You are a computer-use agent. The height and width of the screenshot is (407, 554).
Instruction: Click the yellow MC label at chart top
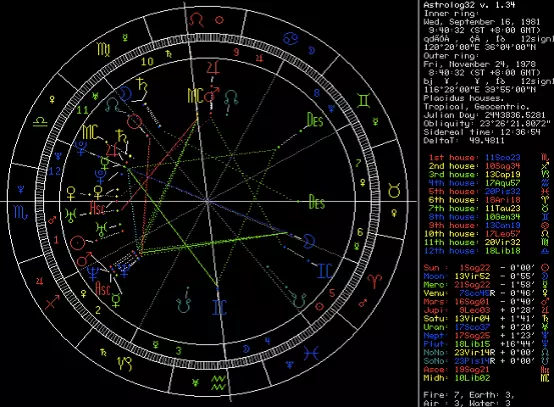coord(195,96)
